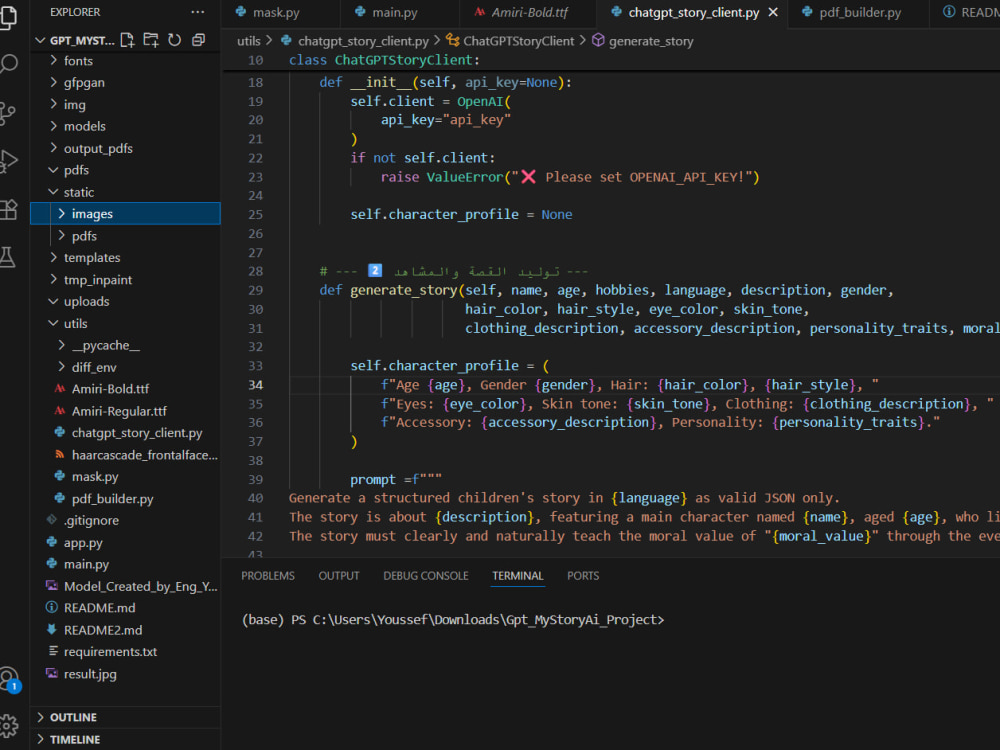This screenshot has height=750, width=1000.
Task: Open the OUTPUT panel tab
Action: 339,576
